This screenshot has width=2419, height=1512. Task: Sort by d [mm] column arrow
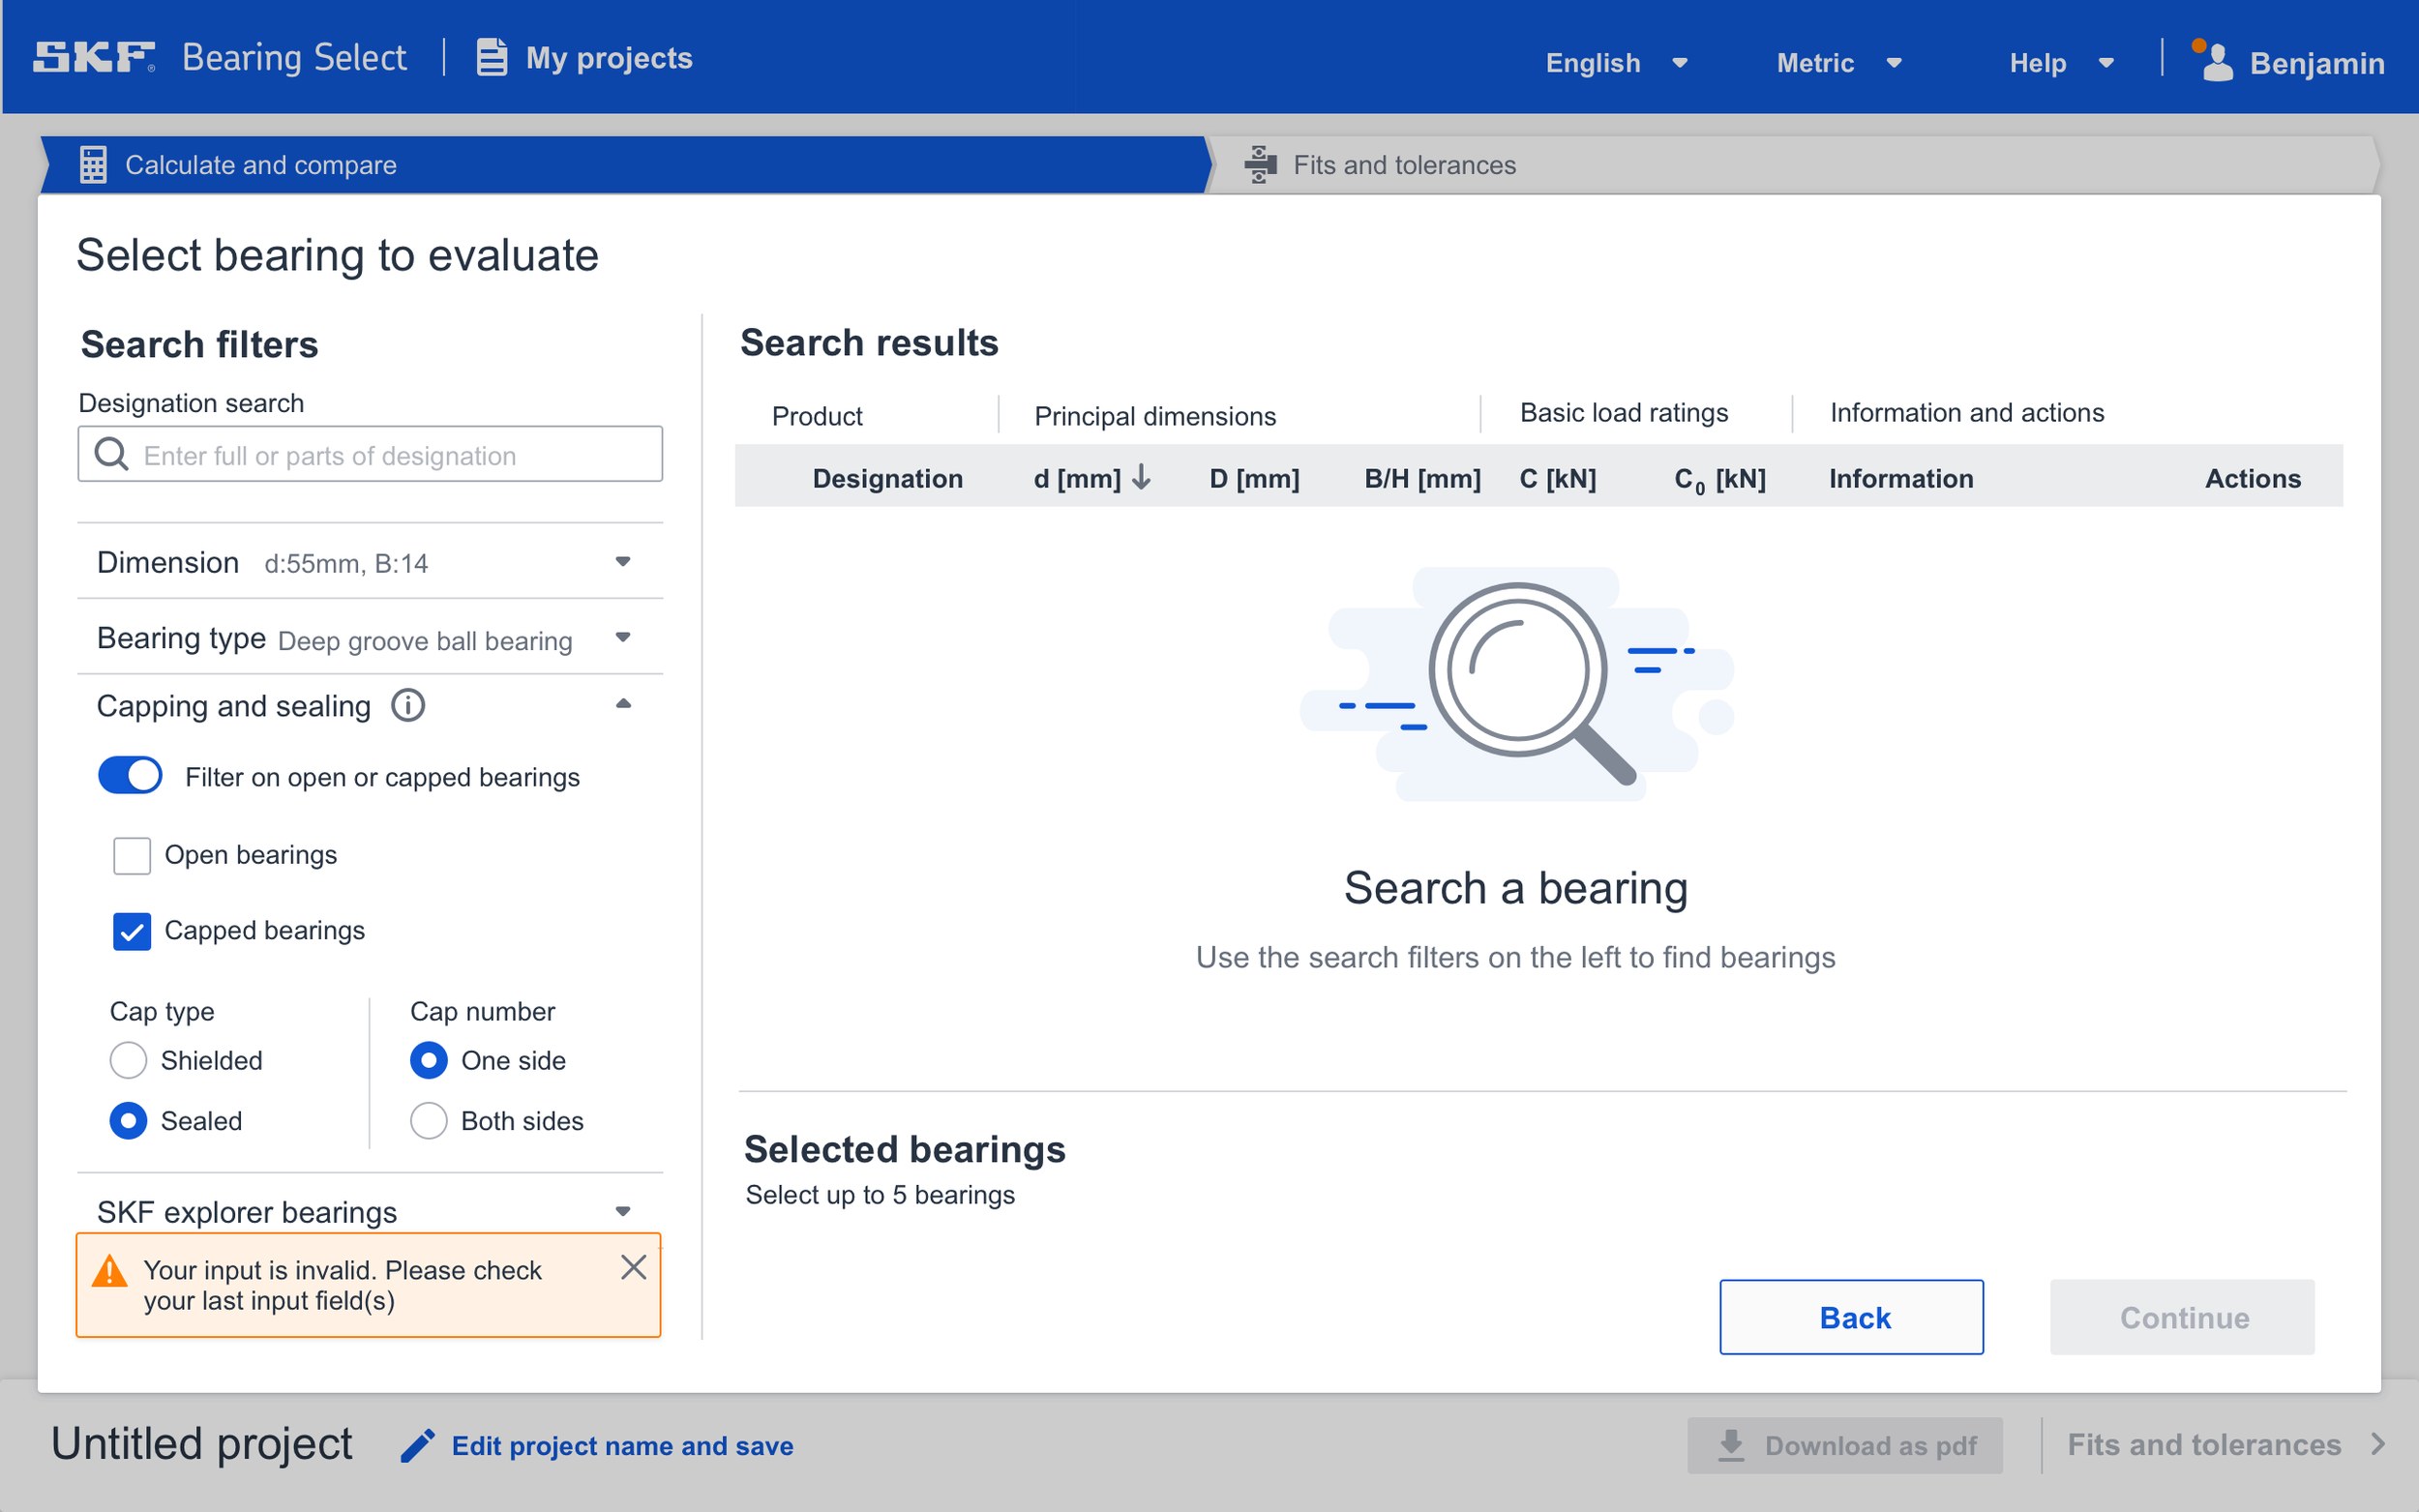pos(1142,478)
